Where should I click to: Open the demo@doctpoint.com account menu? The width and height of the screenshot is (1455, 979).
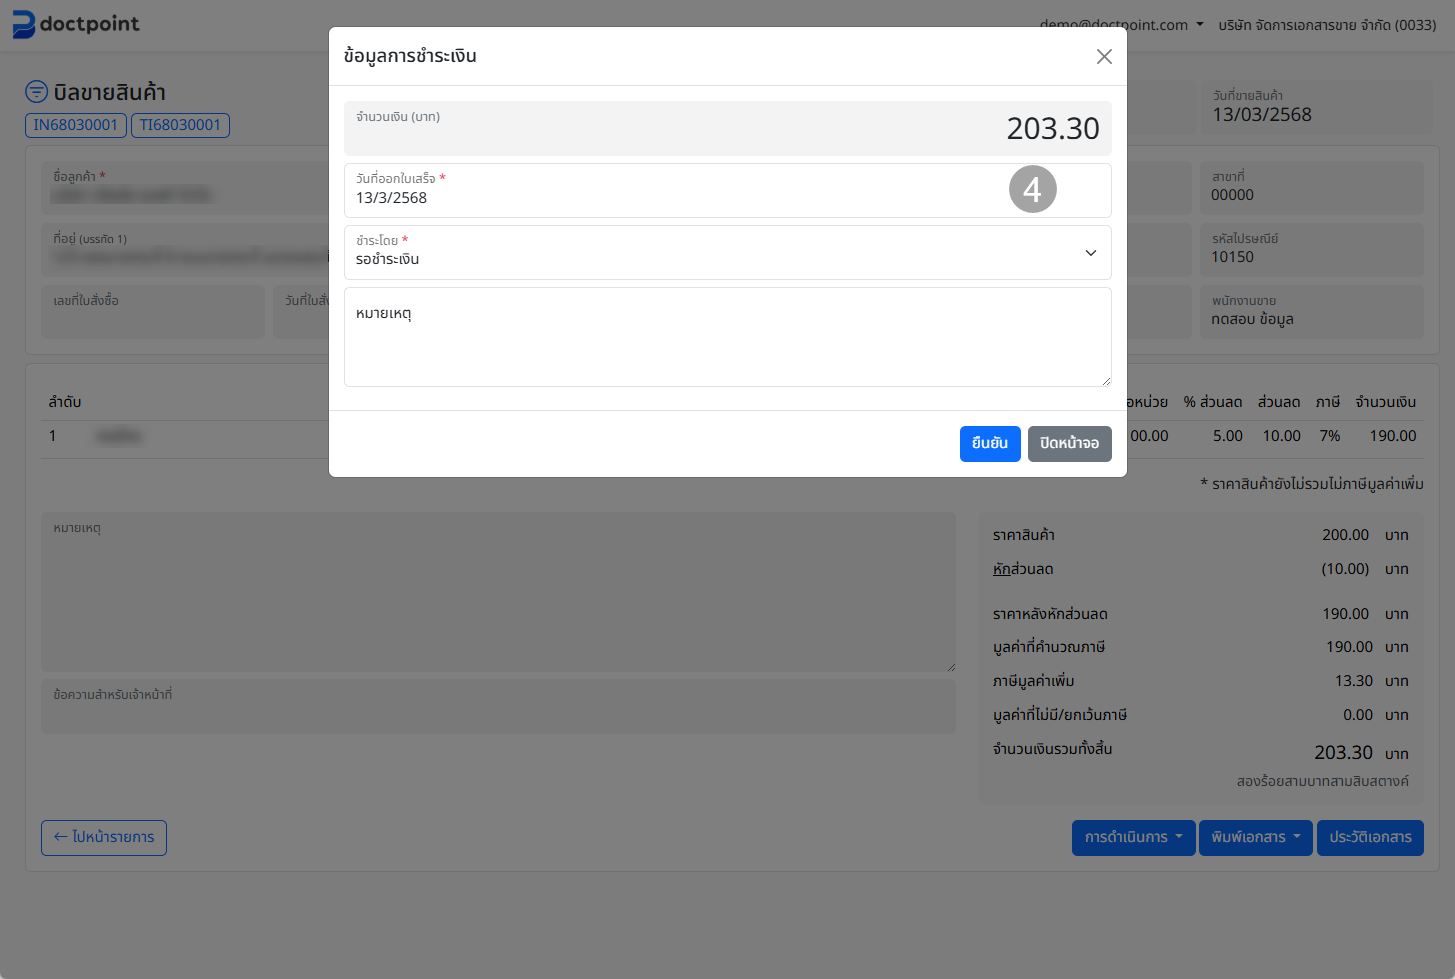1121,25
